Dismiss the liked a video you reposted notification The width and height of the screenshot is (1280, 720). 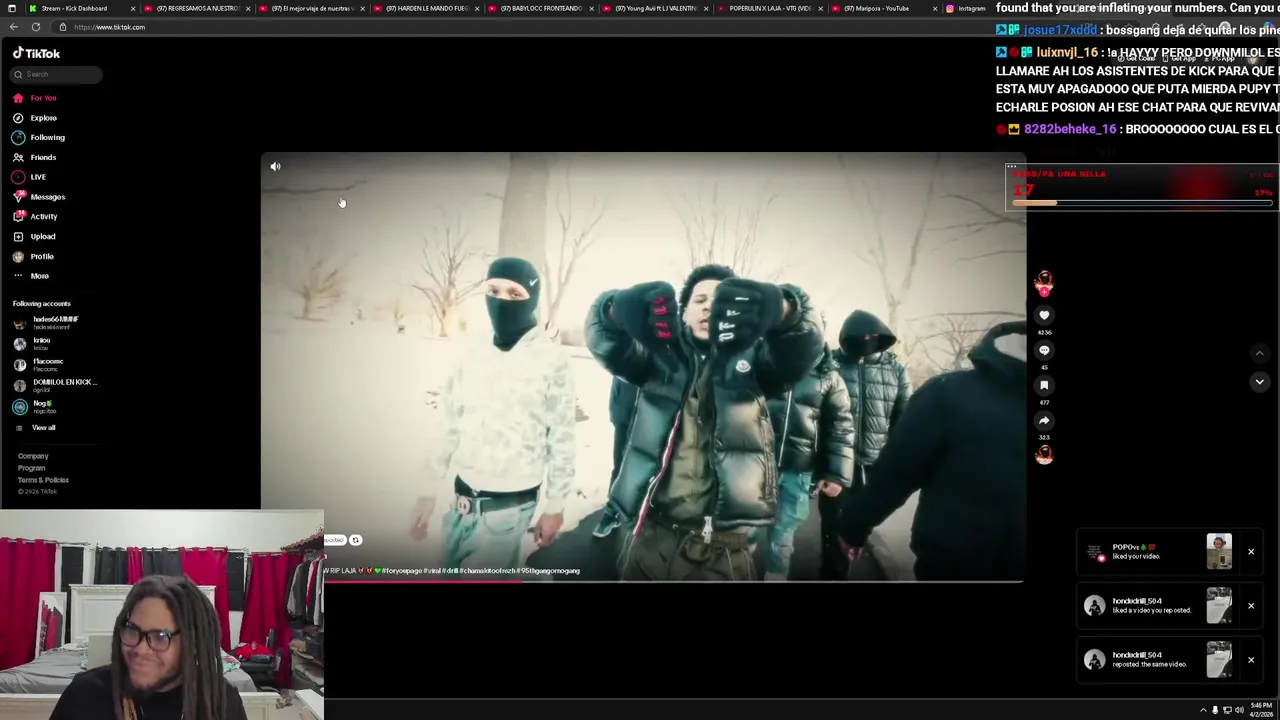[1250, 605]
